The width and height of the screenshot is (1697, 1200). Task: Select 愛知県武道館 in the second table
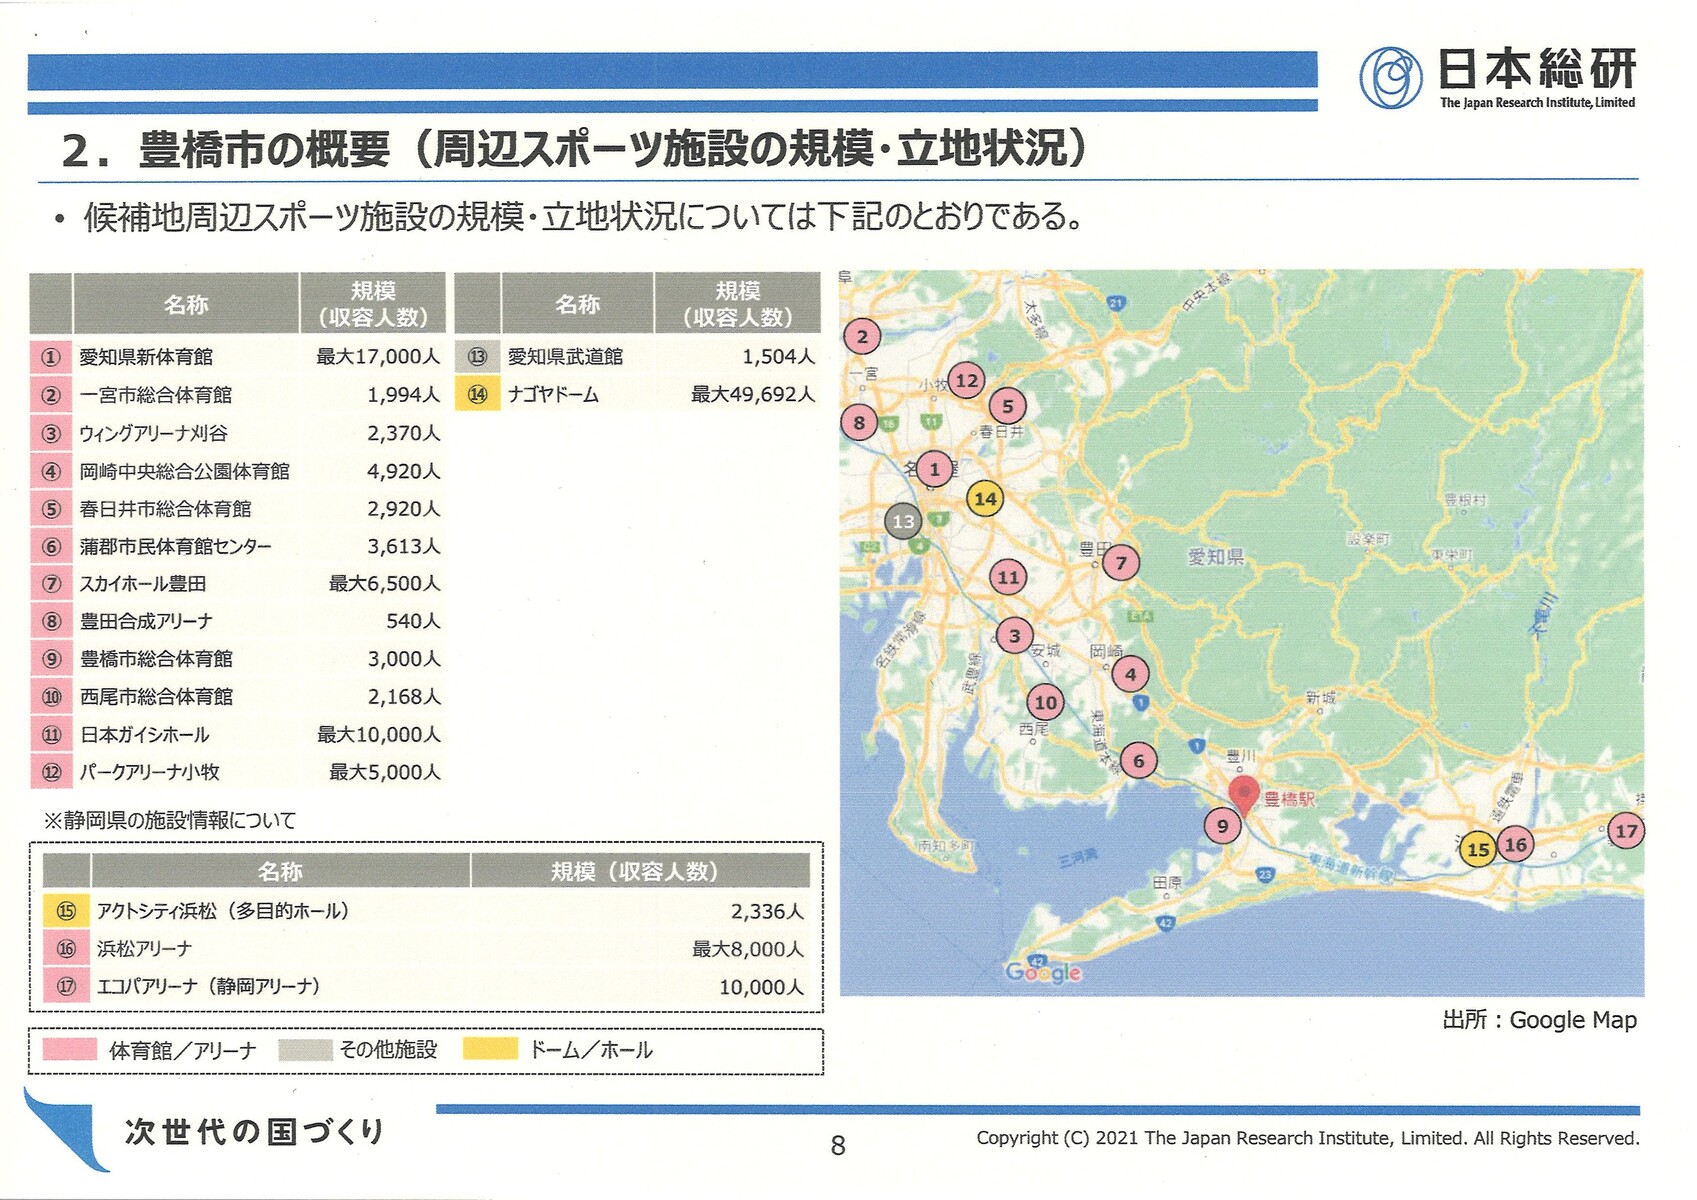pos(565,357)
